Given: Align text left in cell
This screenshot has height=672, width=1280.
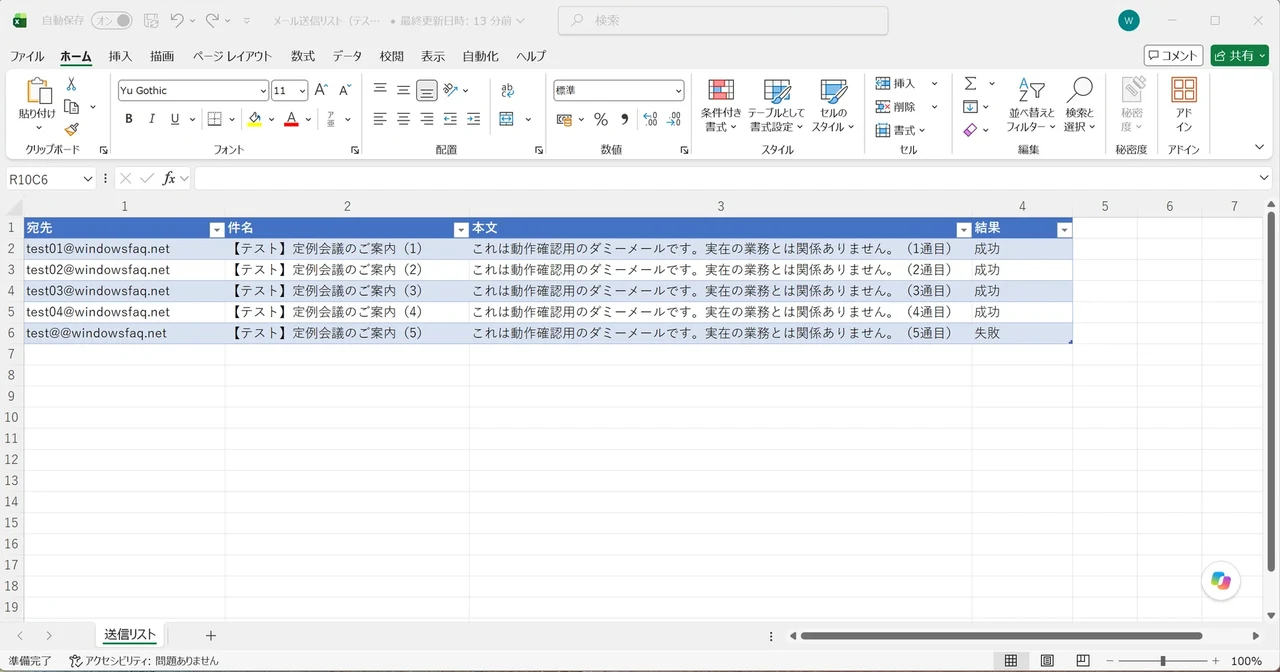Looking at the screenshot, I should click(380, 119).
